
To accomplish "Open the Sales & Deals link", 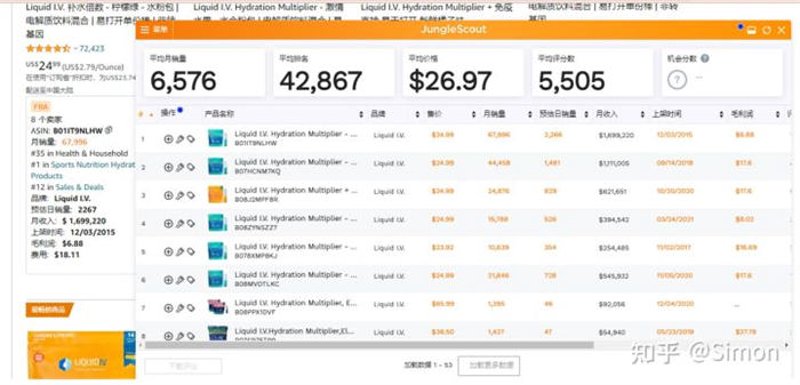I will pos(80,187).
